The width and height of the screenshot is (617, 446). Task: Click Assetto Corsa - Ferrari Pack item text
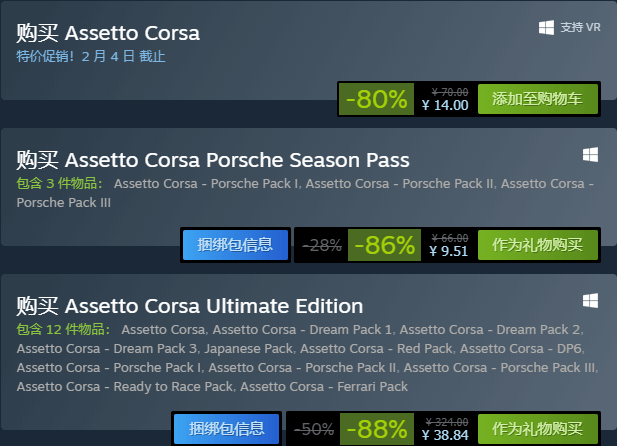point(324,387)
